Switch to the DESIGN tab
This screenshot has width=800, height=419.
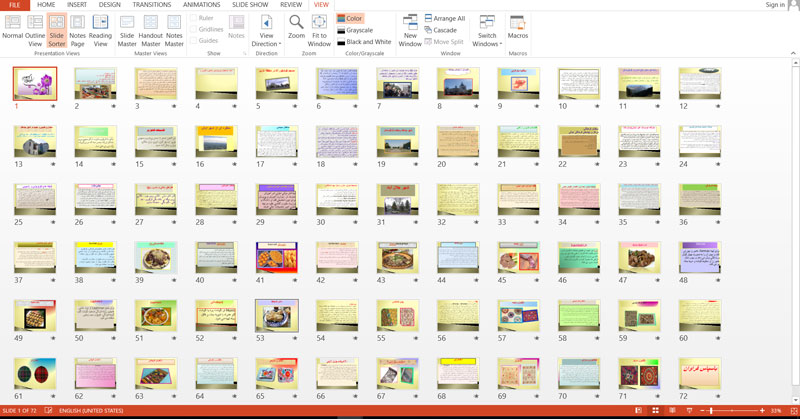click(x=110, y=5)
